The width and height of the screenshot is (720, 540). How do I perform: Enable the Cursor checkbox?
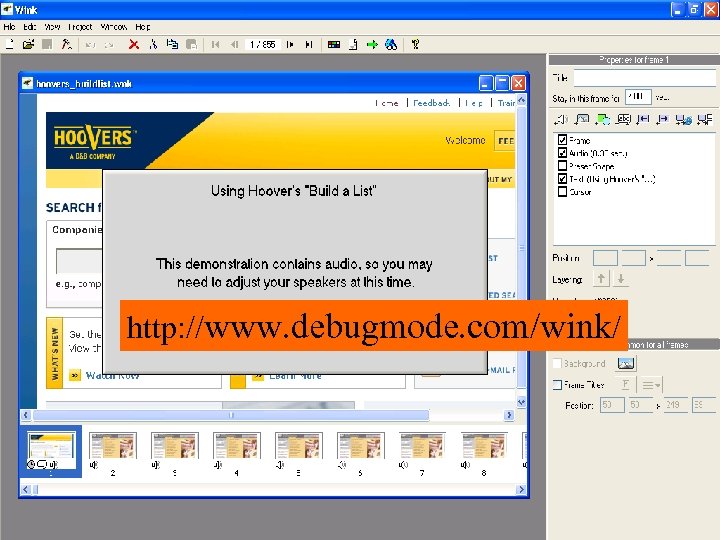click(562, 191)
